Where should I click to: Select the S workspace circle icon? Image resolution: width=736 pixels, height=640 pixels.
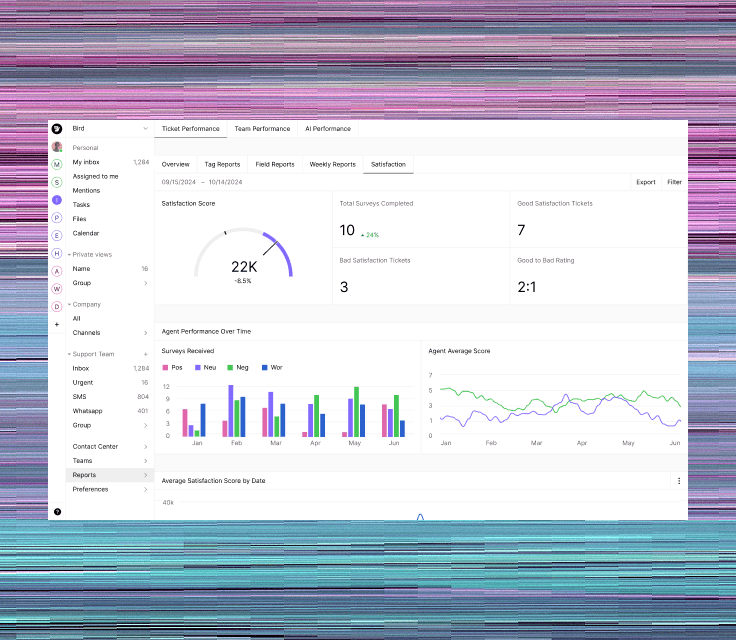tap(57, 182)
